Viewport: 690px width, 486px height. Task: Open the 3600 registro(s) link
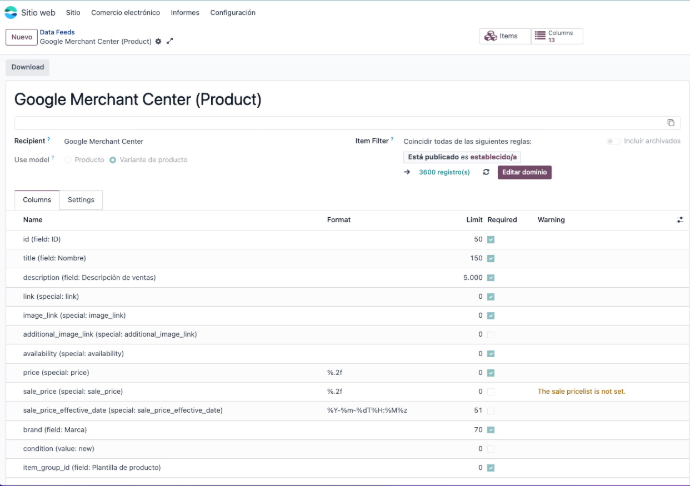[443, 172]
